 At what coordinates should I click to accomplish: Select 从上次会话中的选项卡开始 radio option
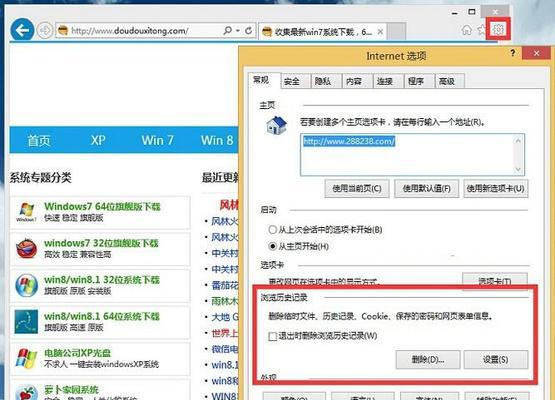(273, 230)
